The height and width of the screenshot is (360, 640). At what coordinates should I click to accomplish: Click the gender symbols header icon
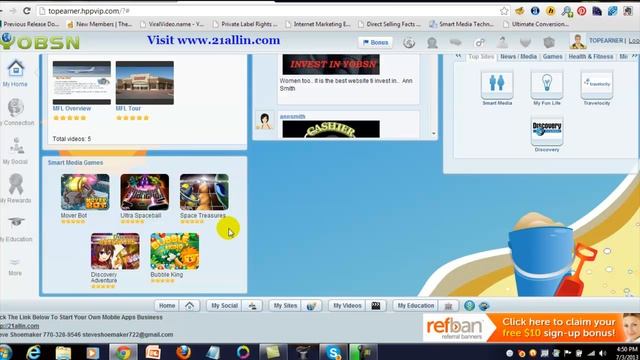[479, 42]
